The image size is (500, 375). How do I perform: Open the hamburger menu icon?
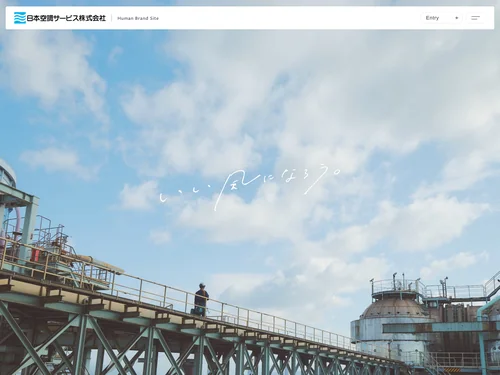coord(476,18)
